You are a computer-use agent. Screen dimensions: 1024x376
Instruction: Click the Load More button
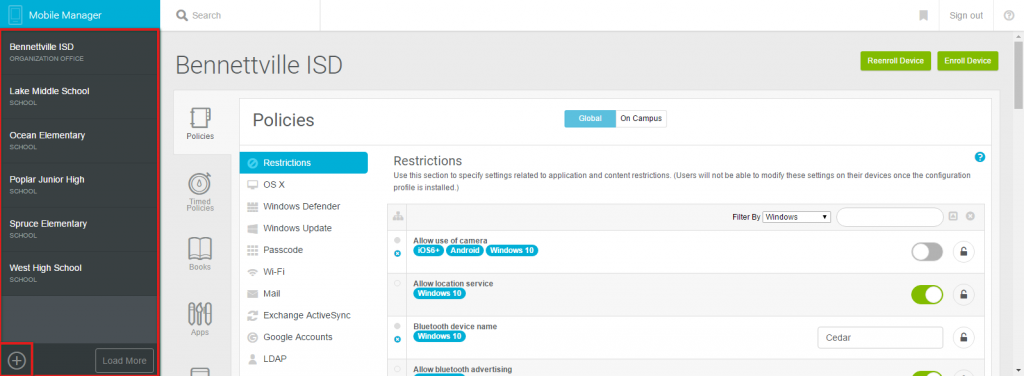(x=124, y=360)
